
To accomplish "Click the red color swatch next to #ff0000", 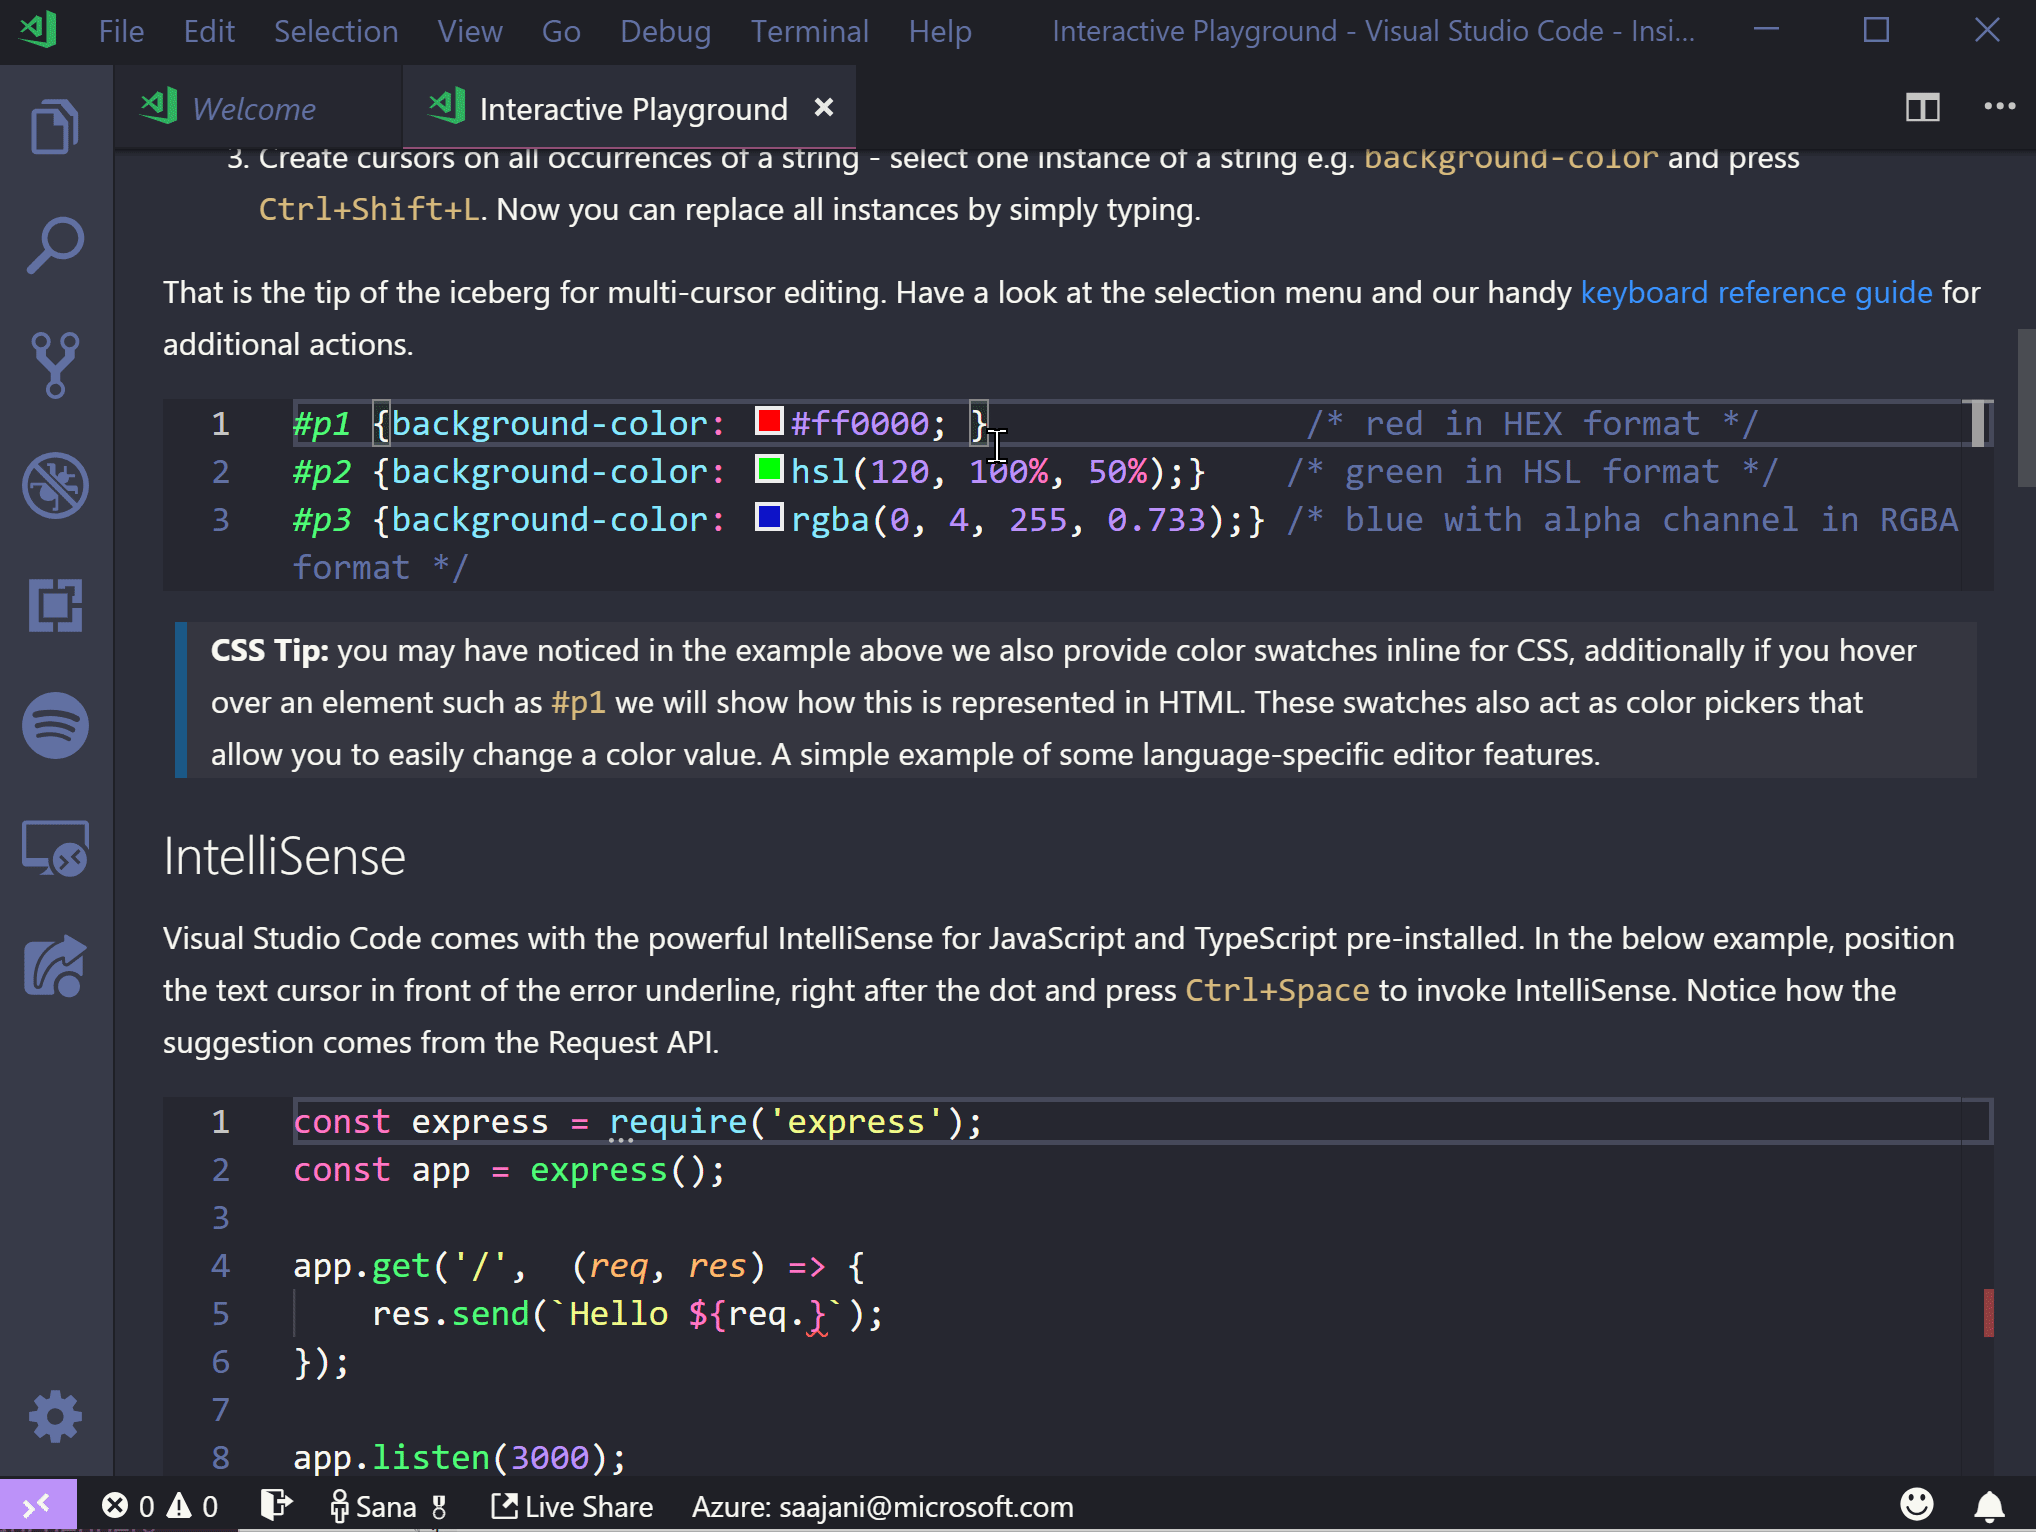I will 768,422.
